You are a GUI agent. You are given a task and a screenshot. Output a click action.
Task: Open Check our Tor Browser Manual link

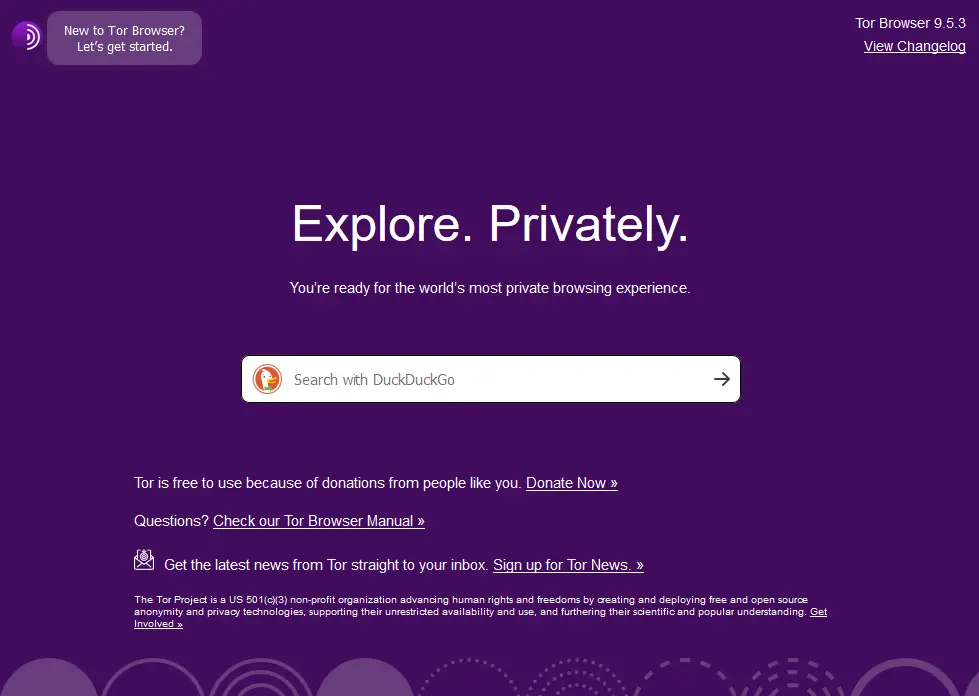point(319,521)
